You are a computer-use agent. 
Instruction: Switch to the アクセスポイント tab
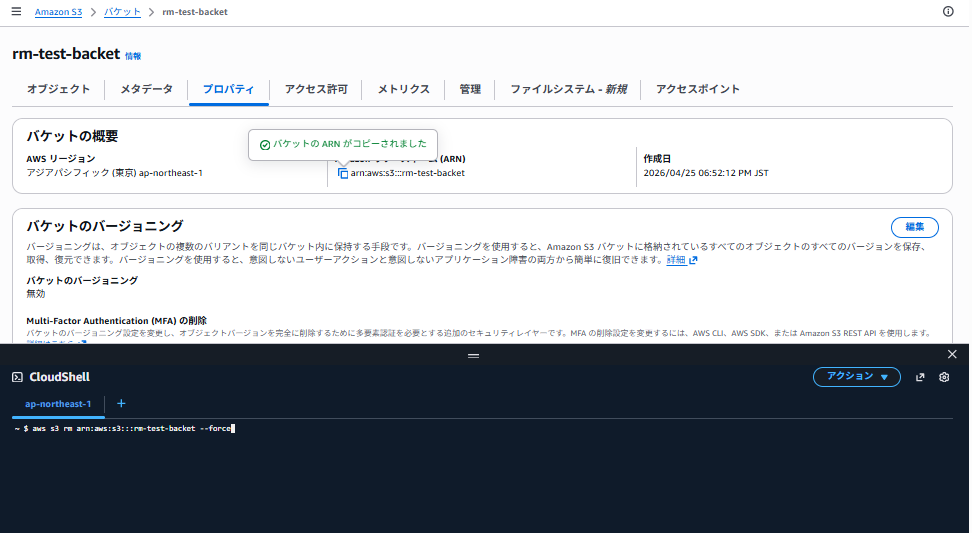coord(698,89)
